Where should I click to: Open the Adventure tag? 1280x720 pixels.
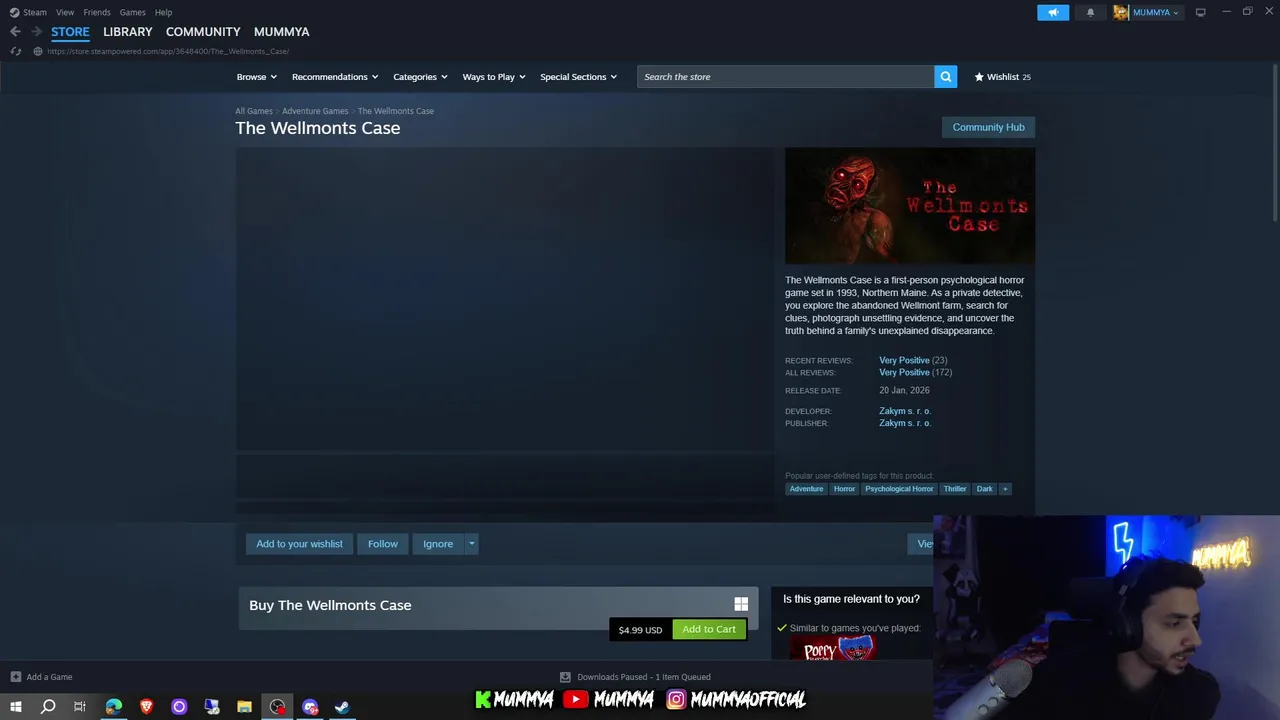point(806,489)
